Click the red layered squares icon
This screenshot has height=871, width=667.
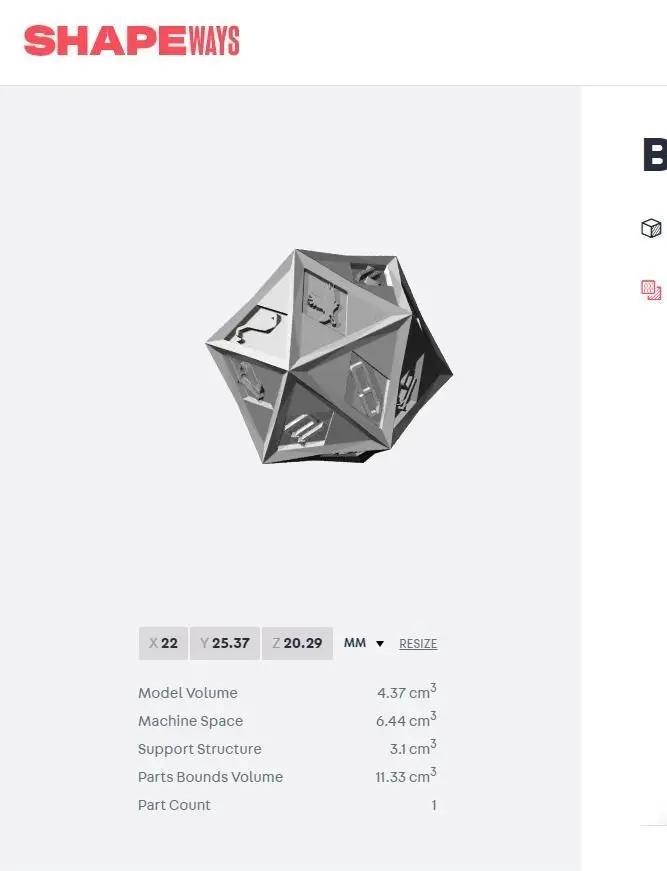point(651,290)
